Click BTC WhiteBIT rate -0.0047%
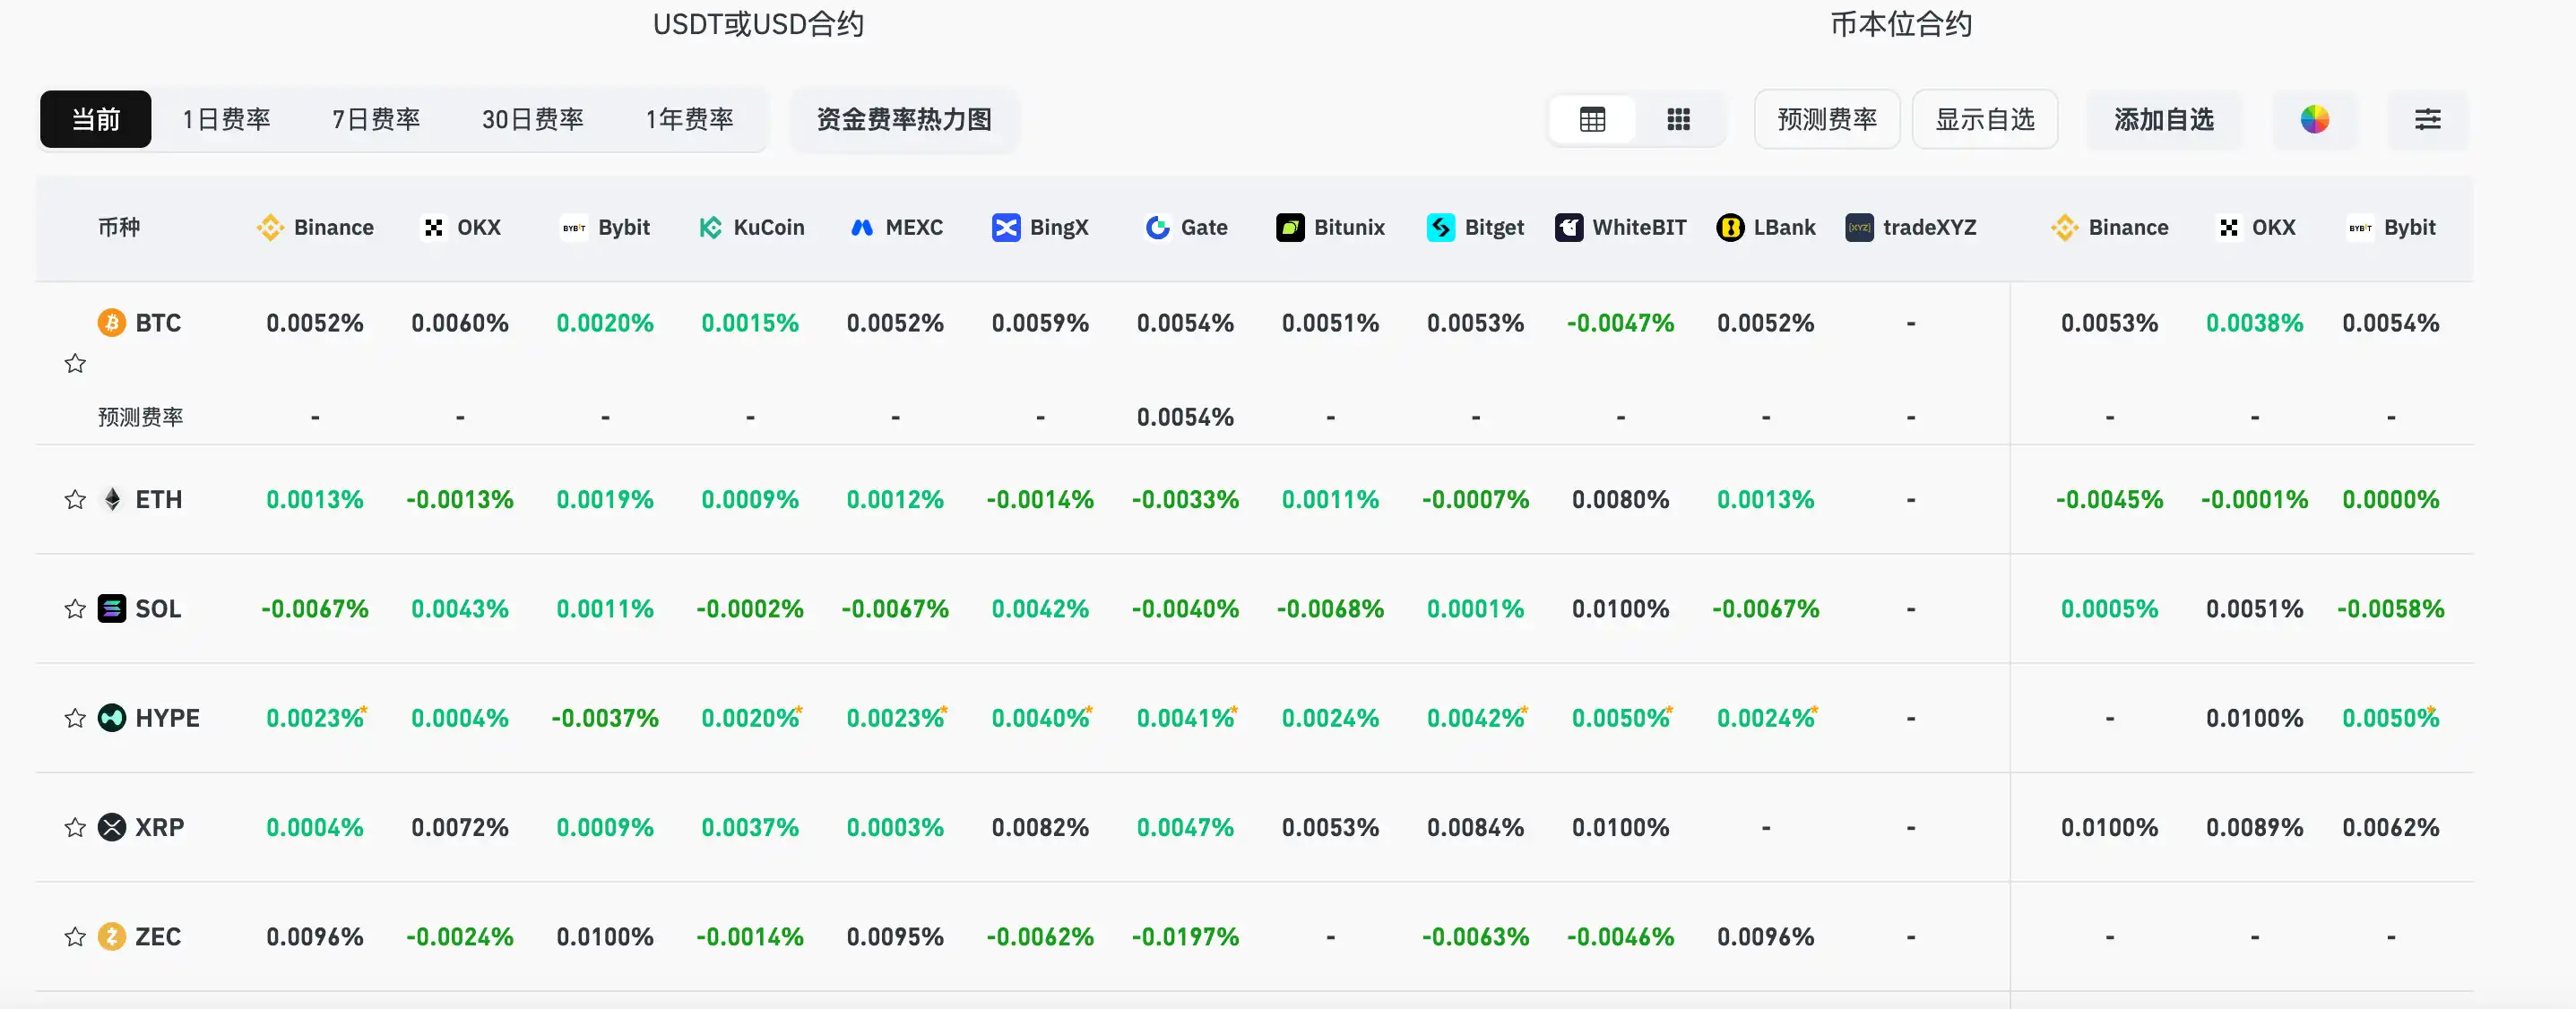 pos(1620,323)
